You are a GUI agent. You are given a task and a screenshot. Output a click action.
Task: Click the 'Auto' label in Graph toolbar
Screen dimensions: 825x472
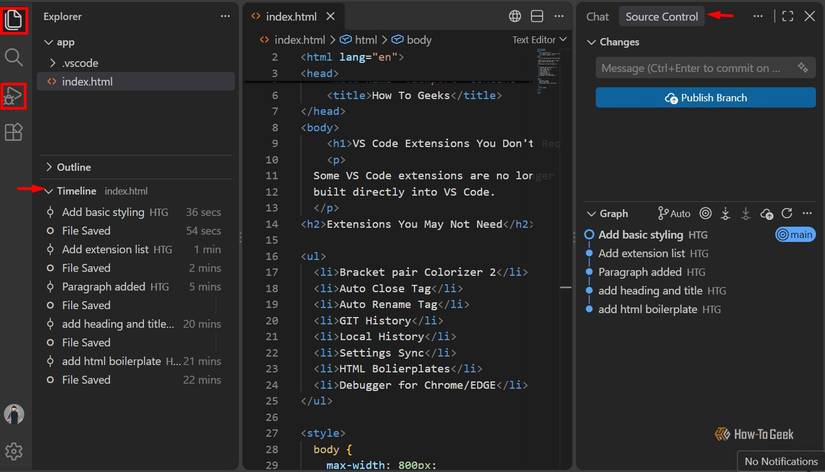[x=680, y=214]
